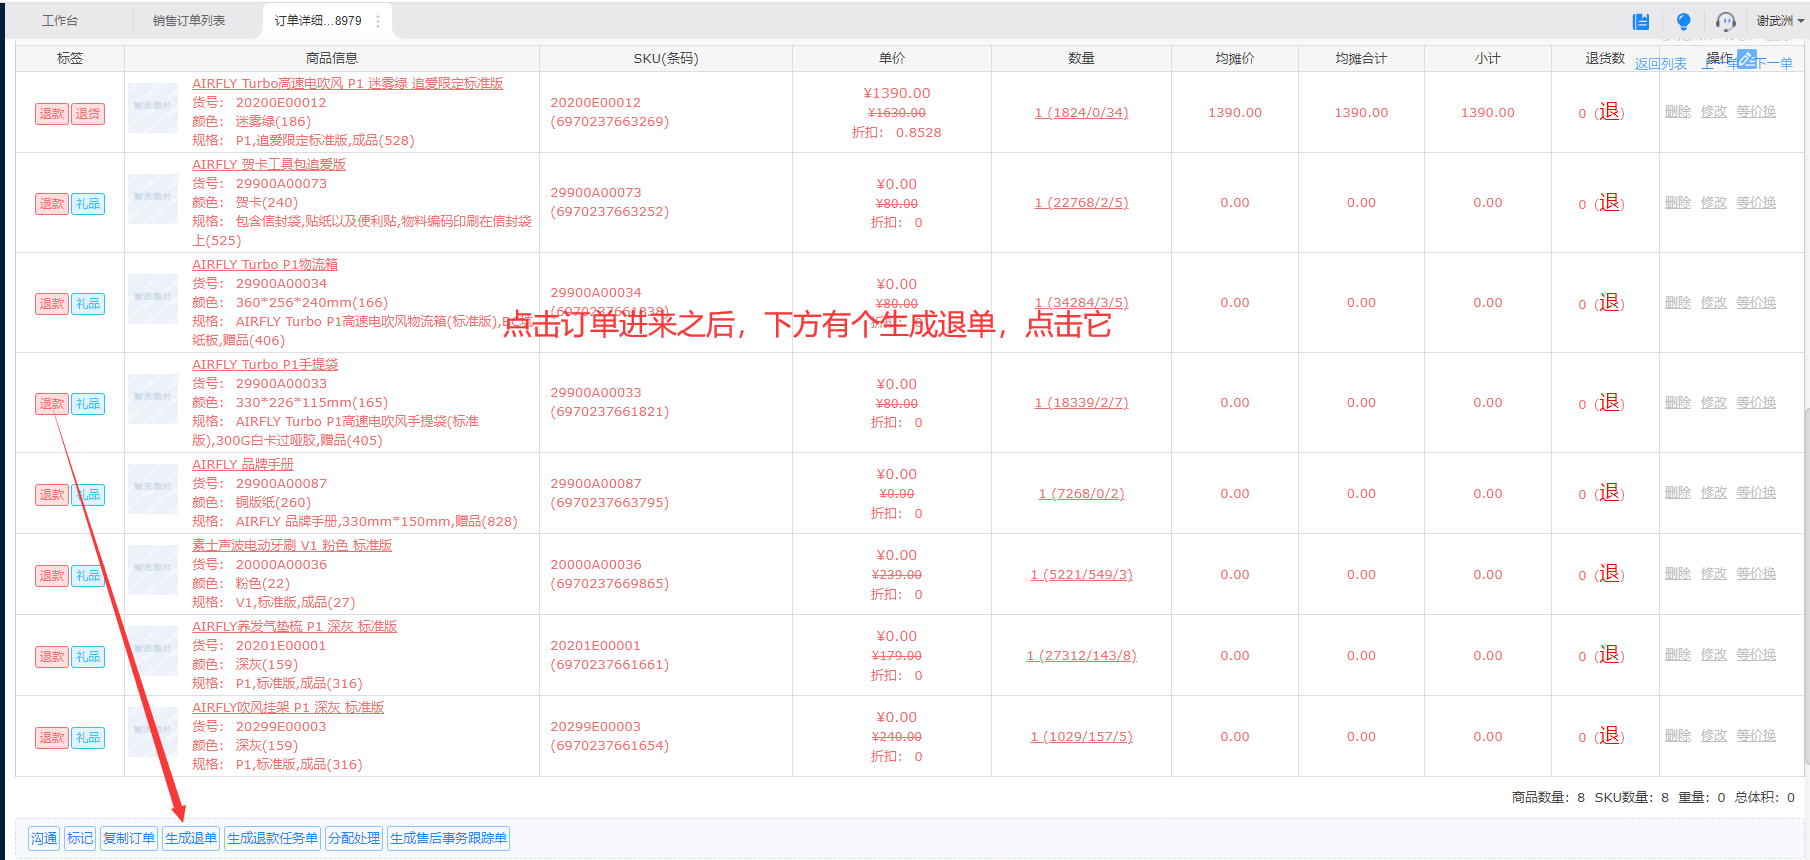Open the AIRFLY养发气垫梳 P1 深灰 product link
The height and width of the screenshot is (860, 1810).
pos(294,627)
